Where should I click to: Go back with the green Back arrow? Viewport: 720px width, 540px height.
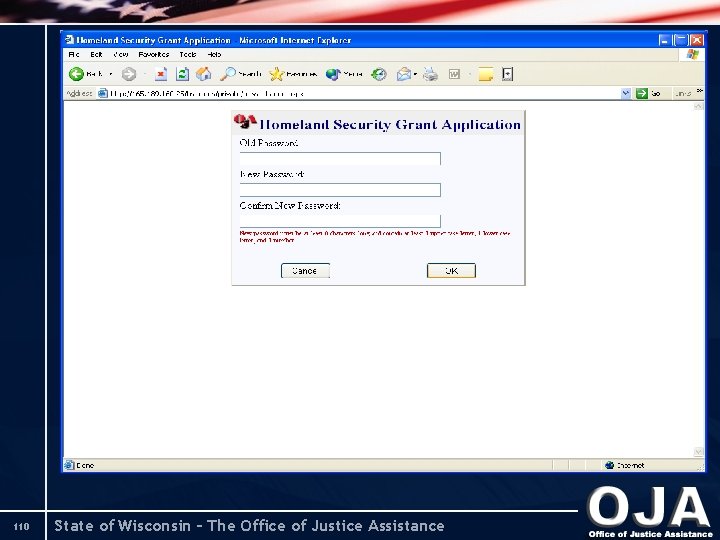77,74
